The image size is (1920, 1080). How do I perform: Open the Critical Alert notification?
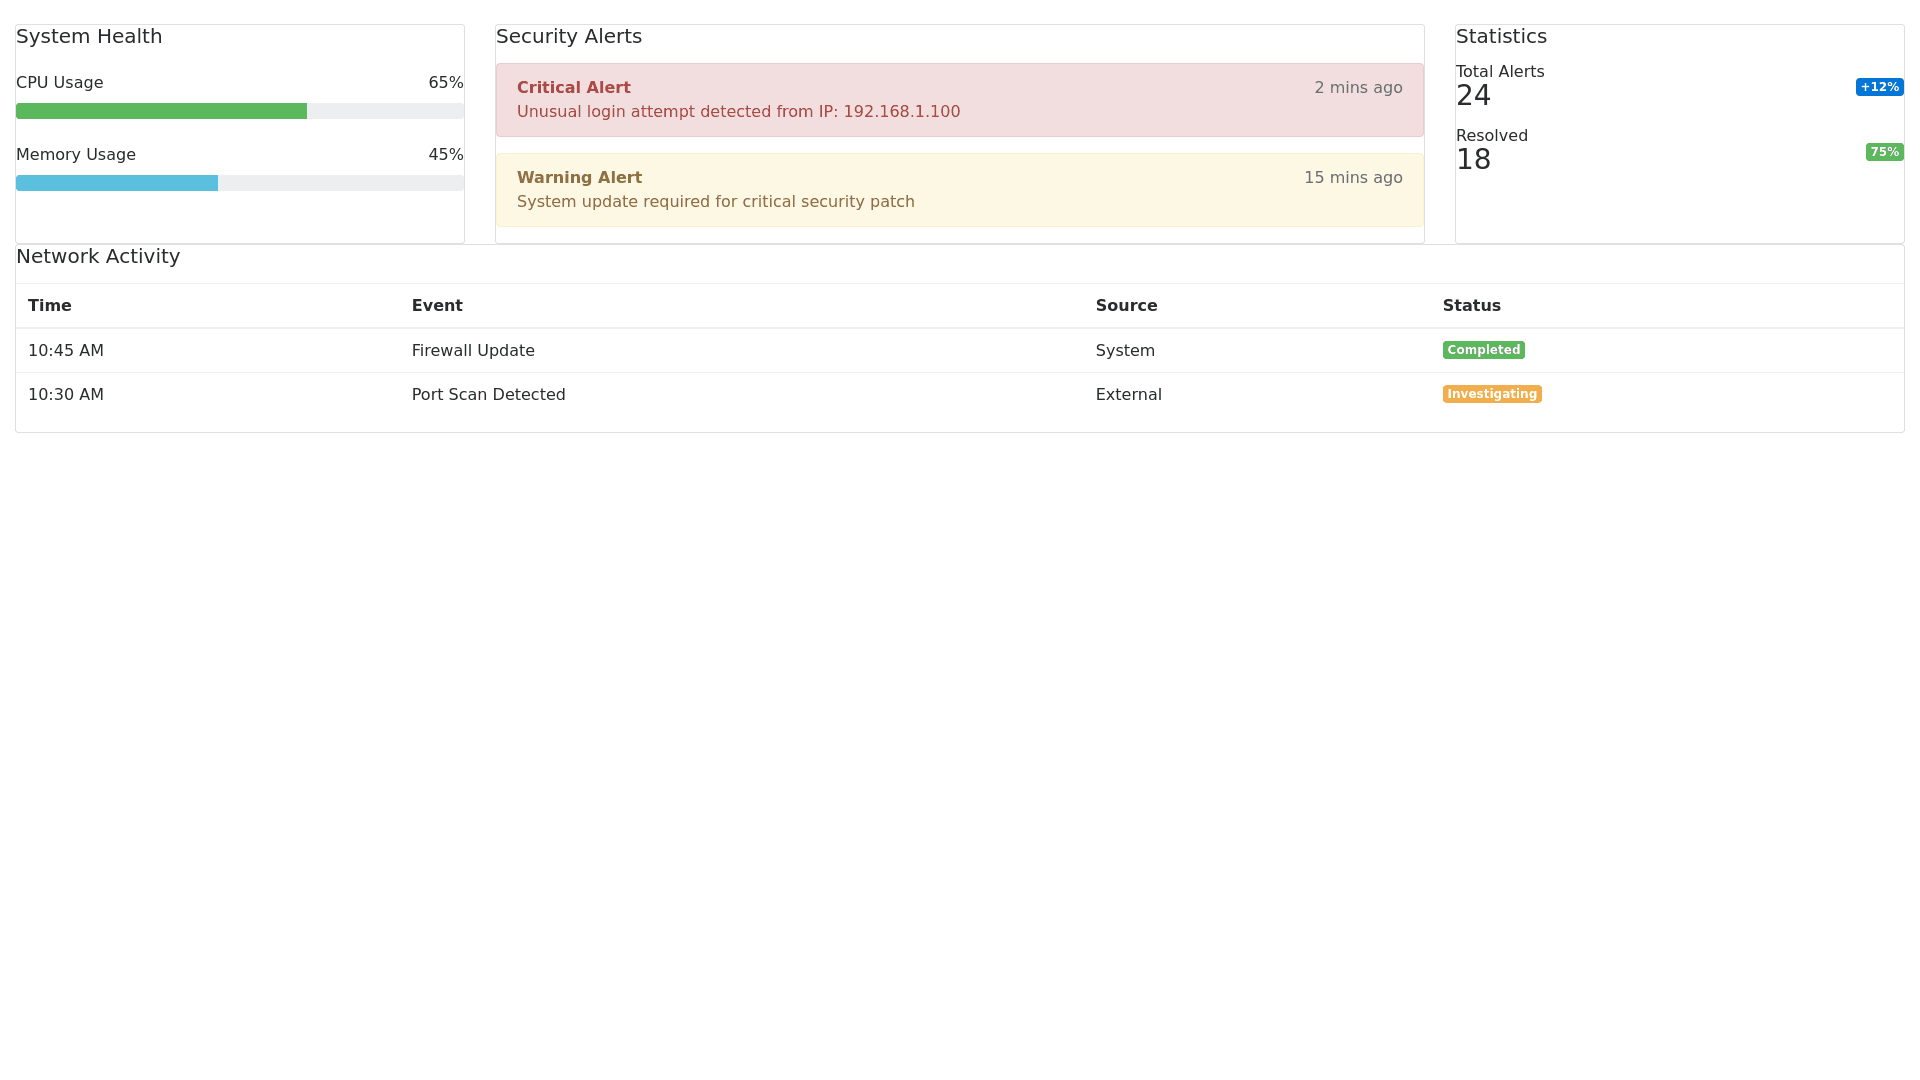959,100
